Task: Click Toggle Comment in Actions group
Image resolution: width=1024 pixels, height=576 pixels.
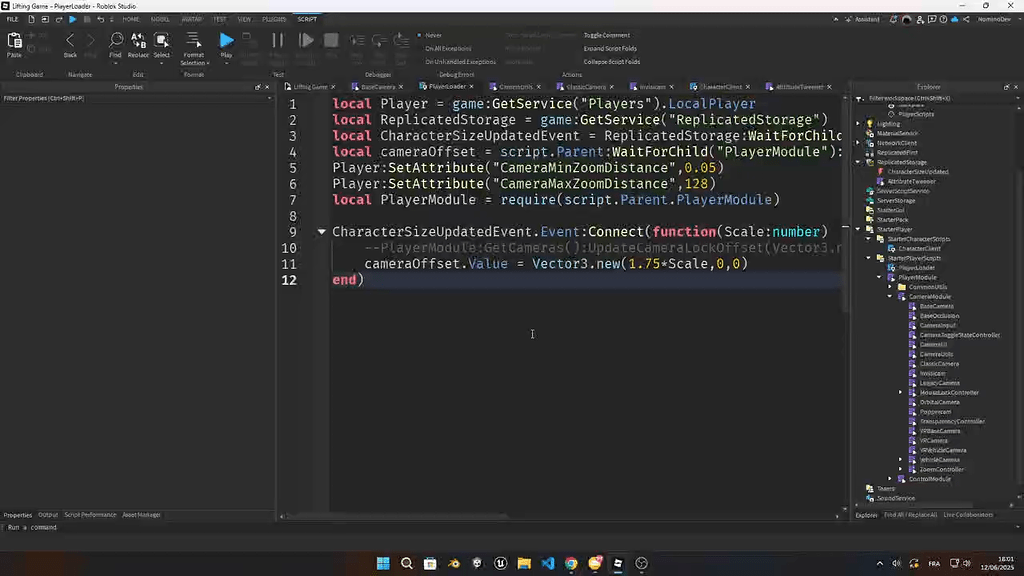Action: pyautogui.click(x=607, y=35)
